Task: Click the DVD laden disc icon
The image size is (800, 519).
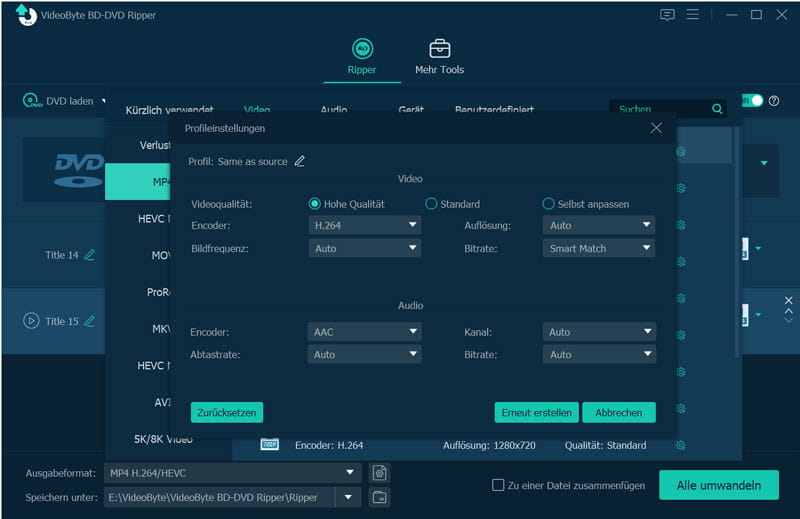Action: pos(32,101)
